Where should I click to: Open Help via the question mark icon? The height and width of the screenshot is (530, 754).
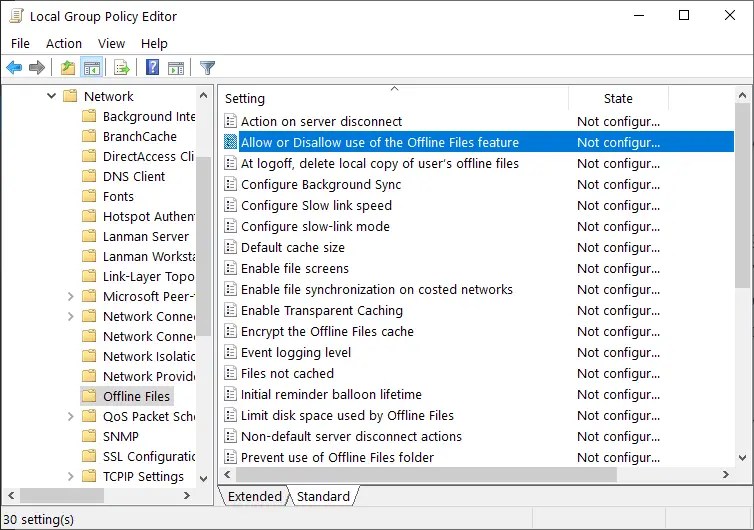click(152, 67)
